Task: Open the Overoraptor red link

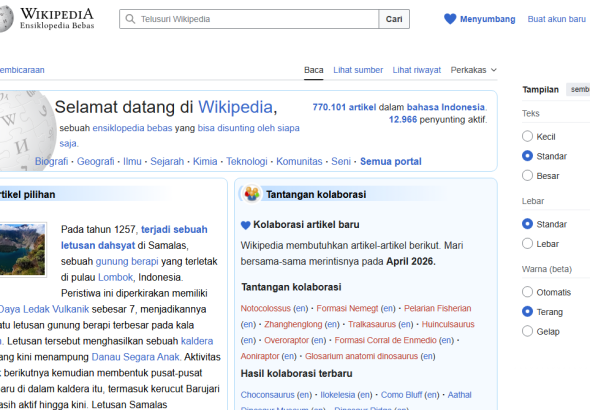Action: pyautogui.click(x=286, y=340)
